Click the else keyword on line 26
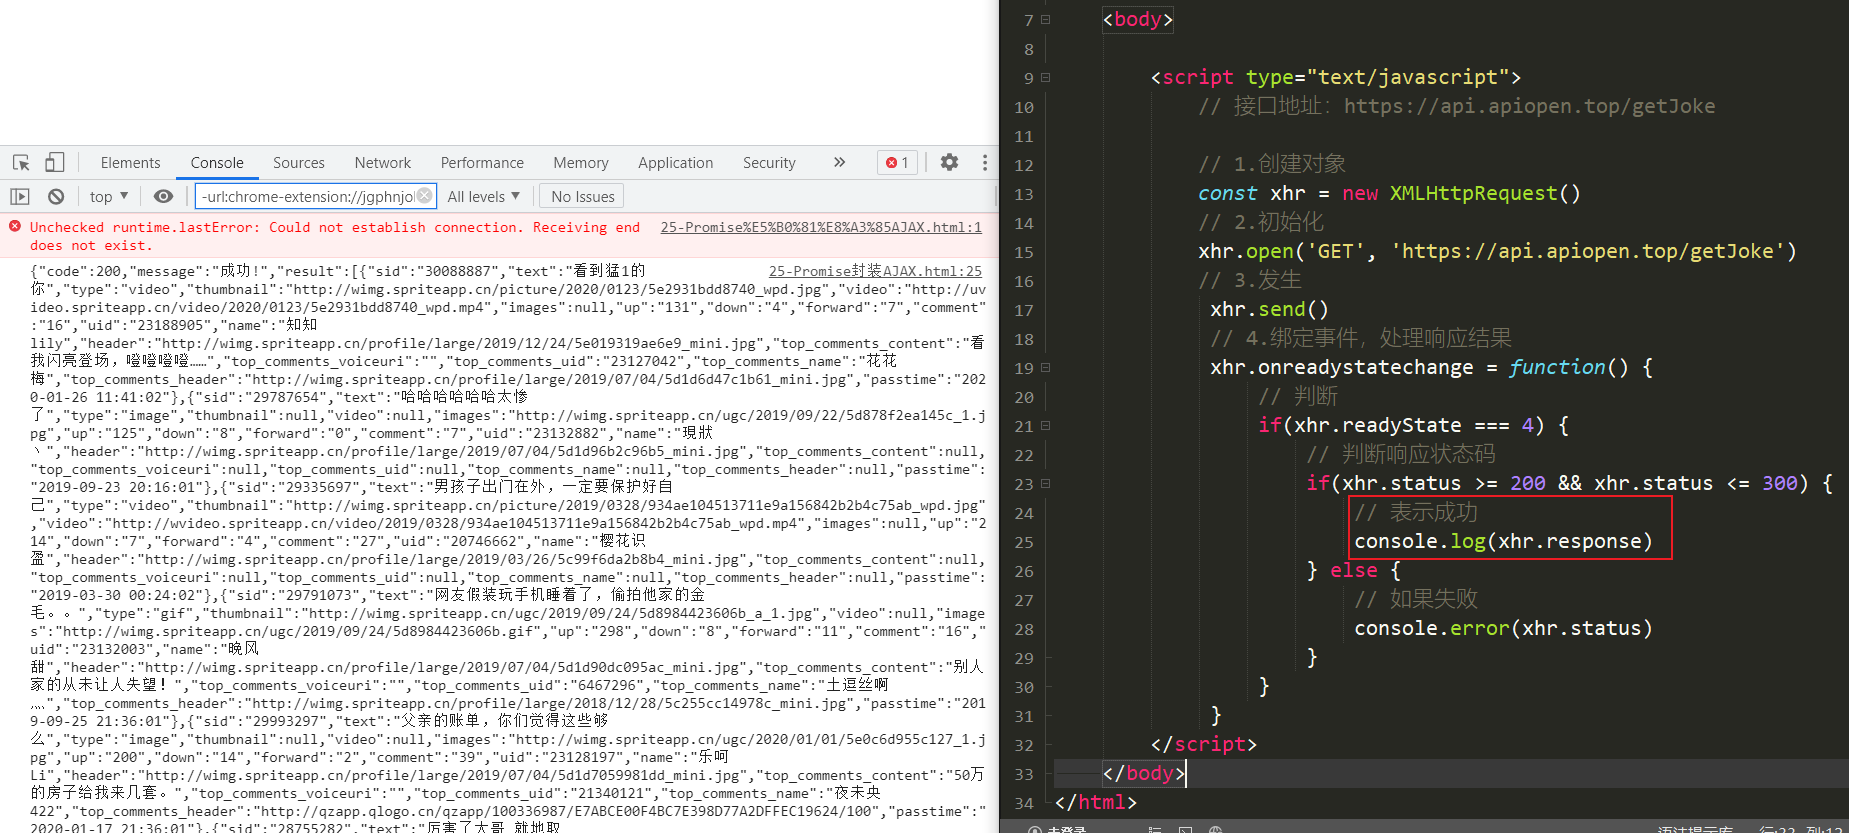Image resolution: width=1849 pixels, height=833 pixels. pos(1354,570)
